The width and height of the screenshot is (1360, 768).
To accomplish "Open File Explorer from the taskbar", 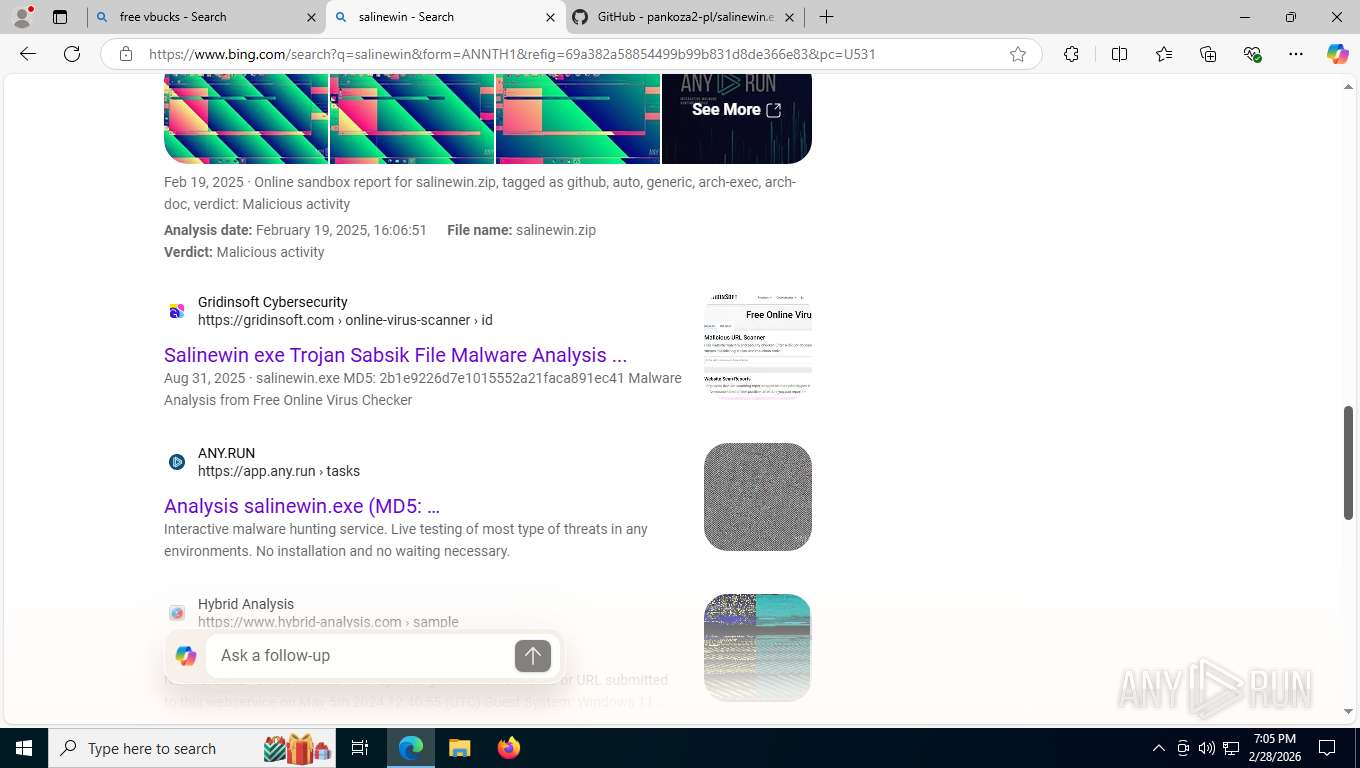I will (x=459, y=748).
